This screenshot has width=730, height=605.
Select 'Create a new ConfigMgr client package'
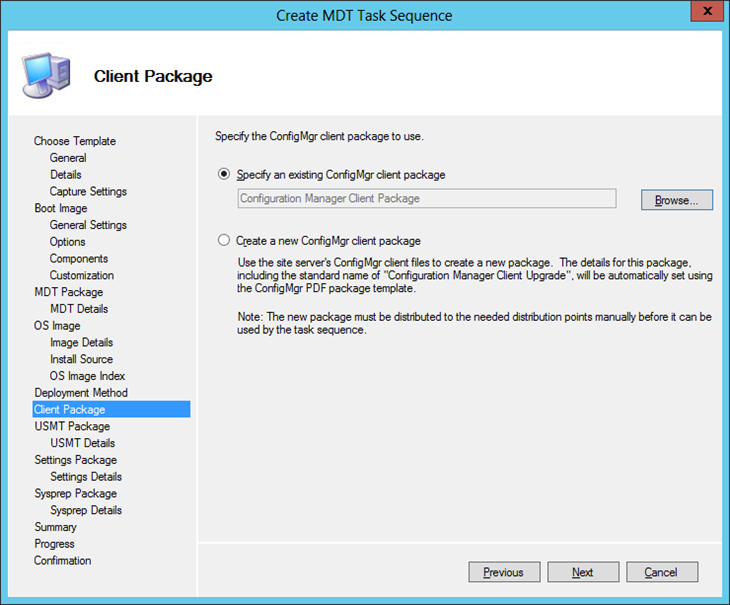224,241
